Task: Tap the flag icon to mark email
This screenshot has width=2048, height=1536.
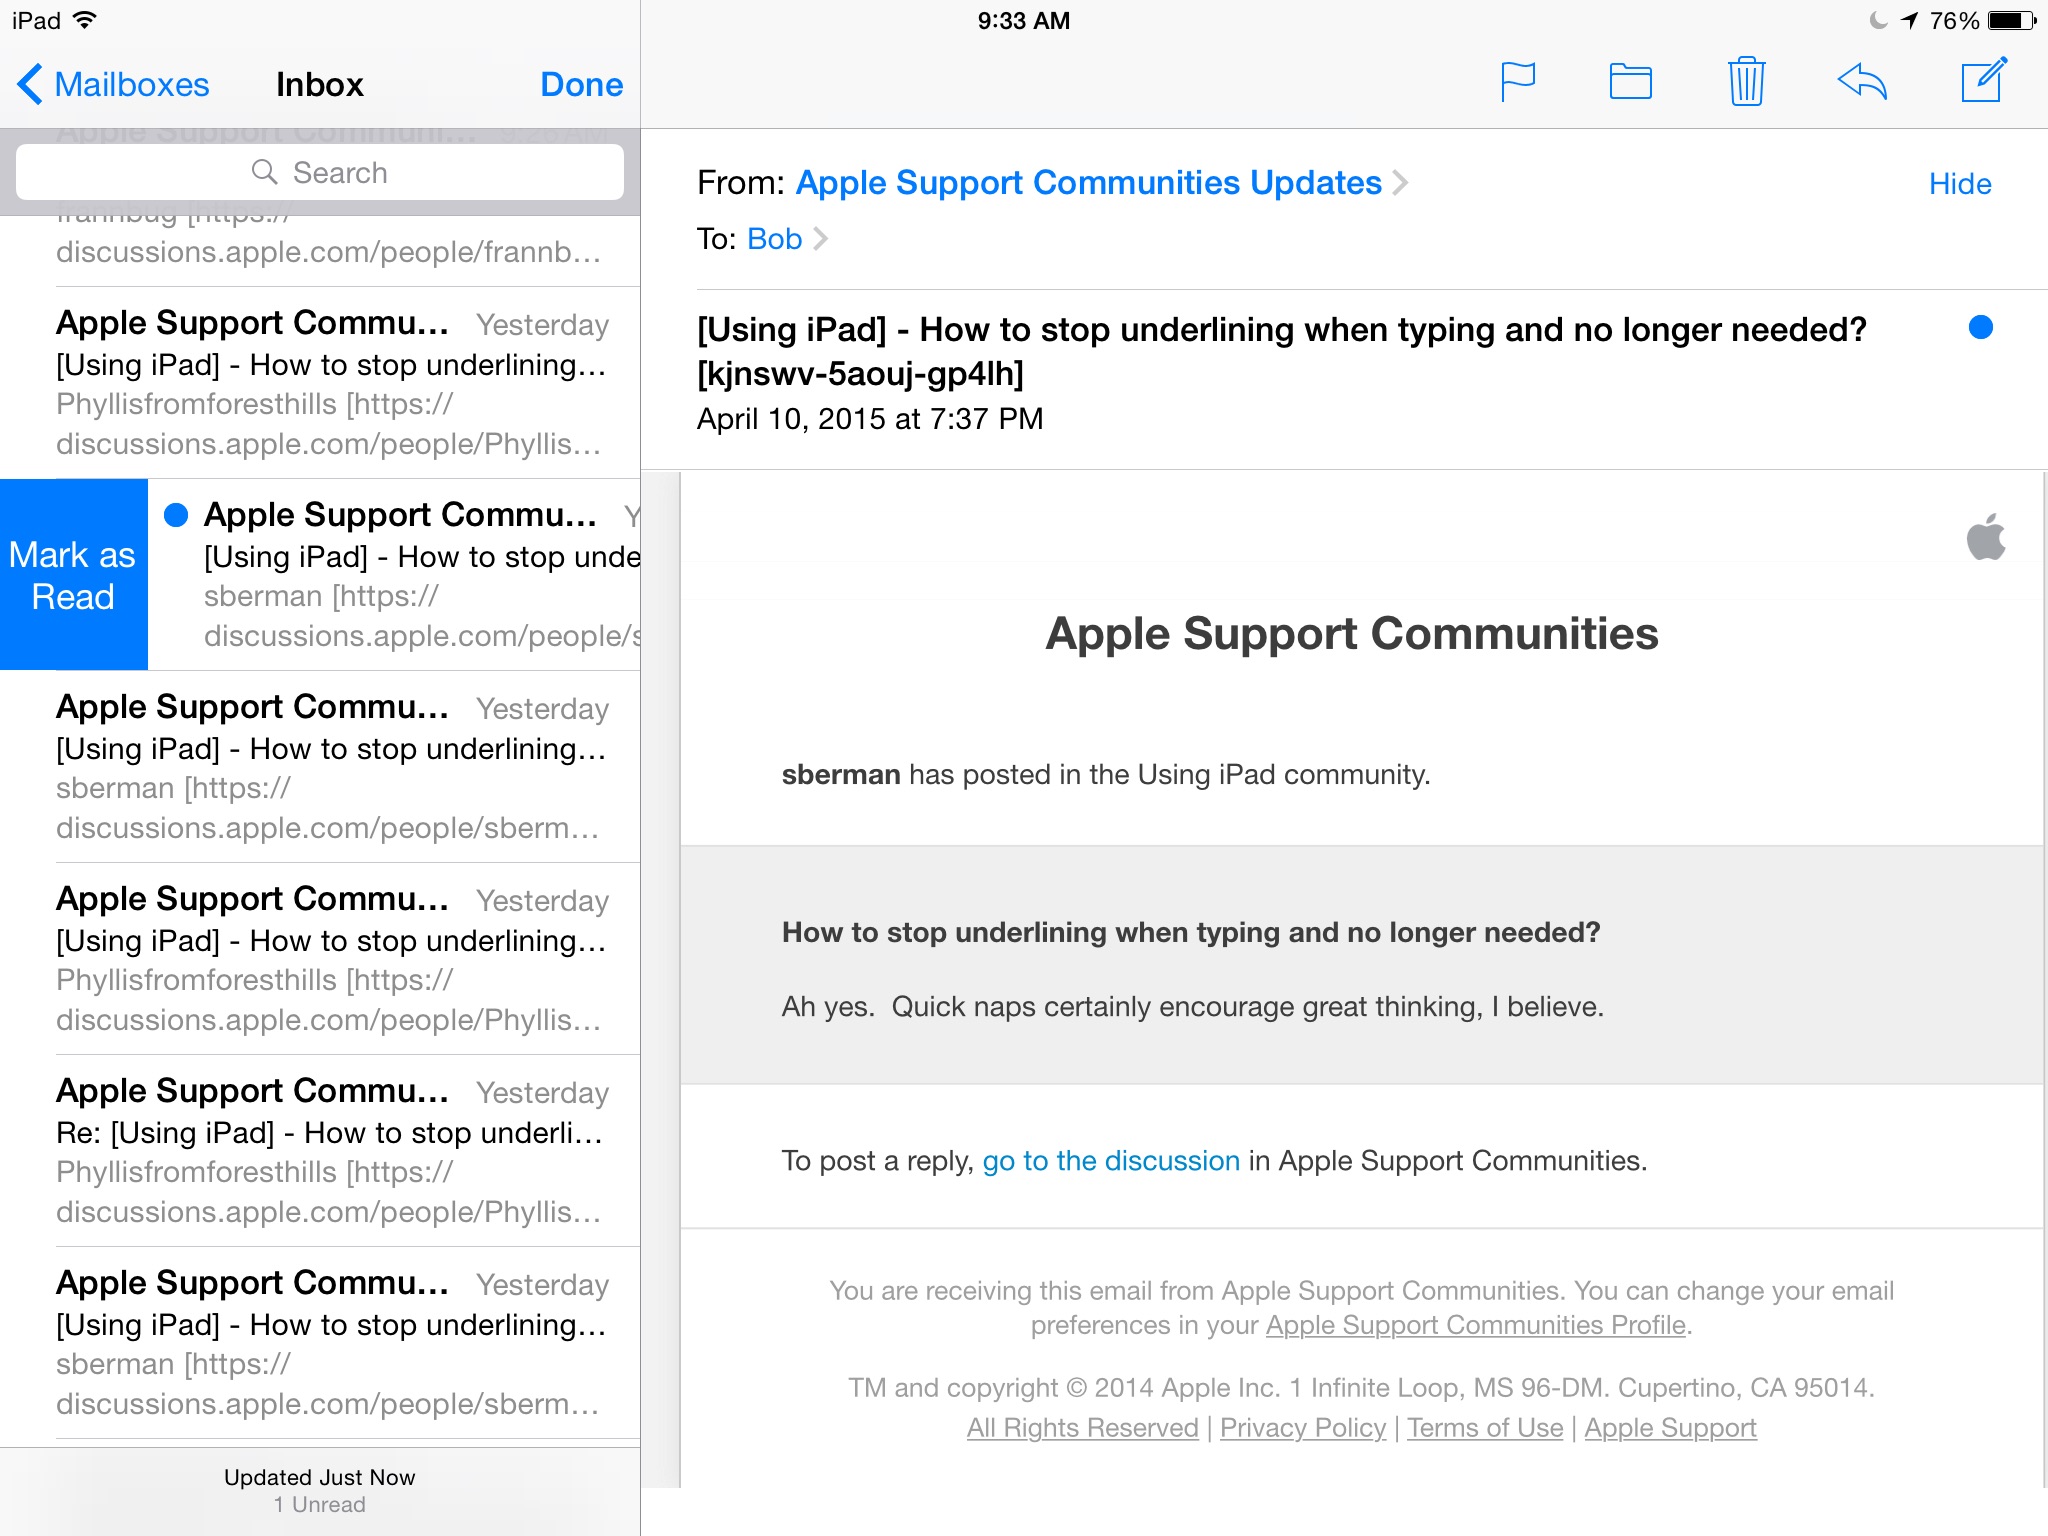Action: tap(1516, 81)
